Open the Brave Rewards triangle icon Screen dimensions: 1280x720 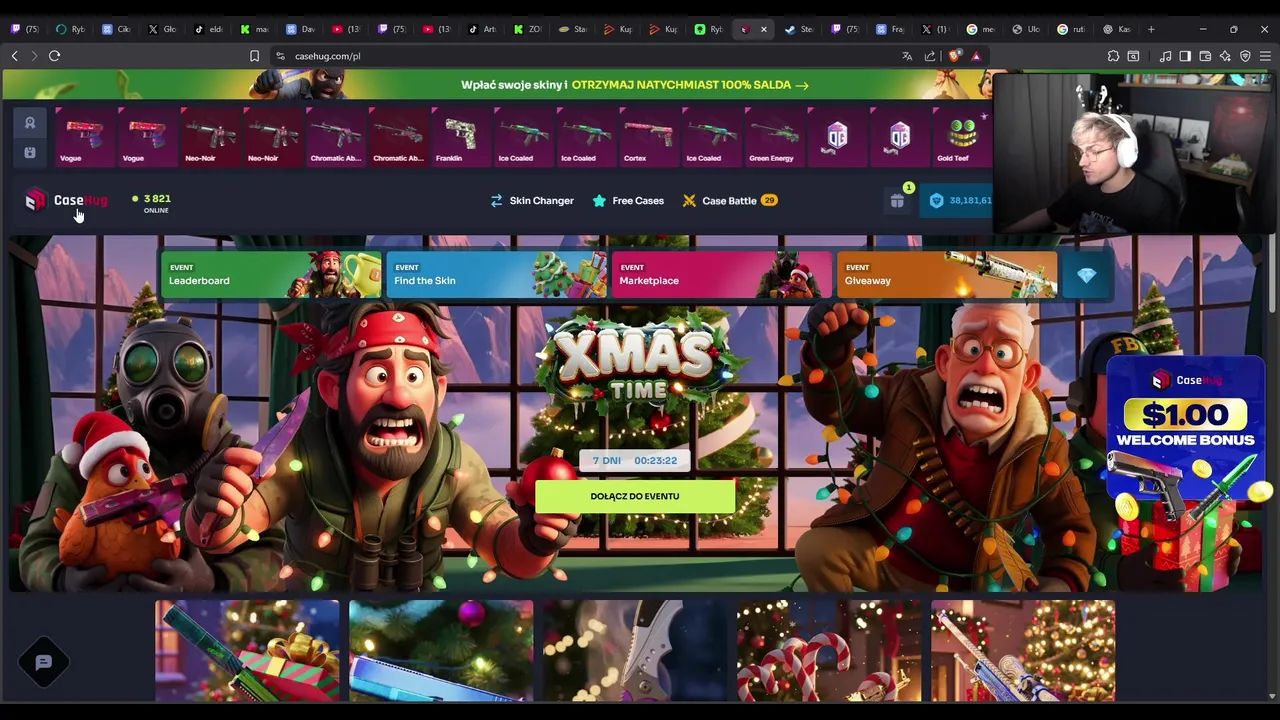point(976,56)
